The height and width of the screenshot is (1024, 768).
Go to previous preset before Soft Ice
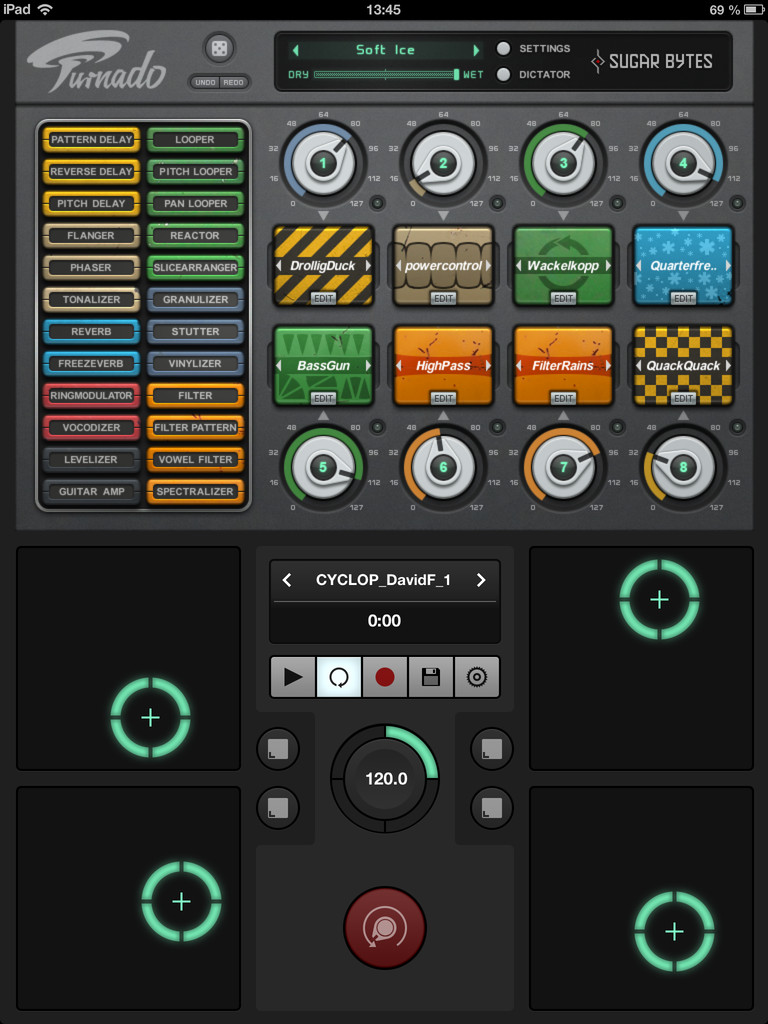[x=295, y=50]
